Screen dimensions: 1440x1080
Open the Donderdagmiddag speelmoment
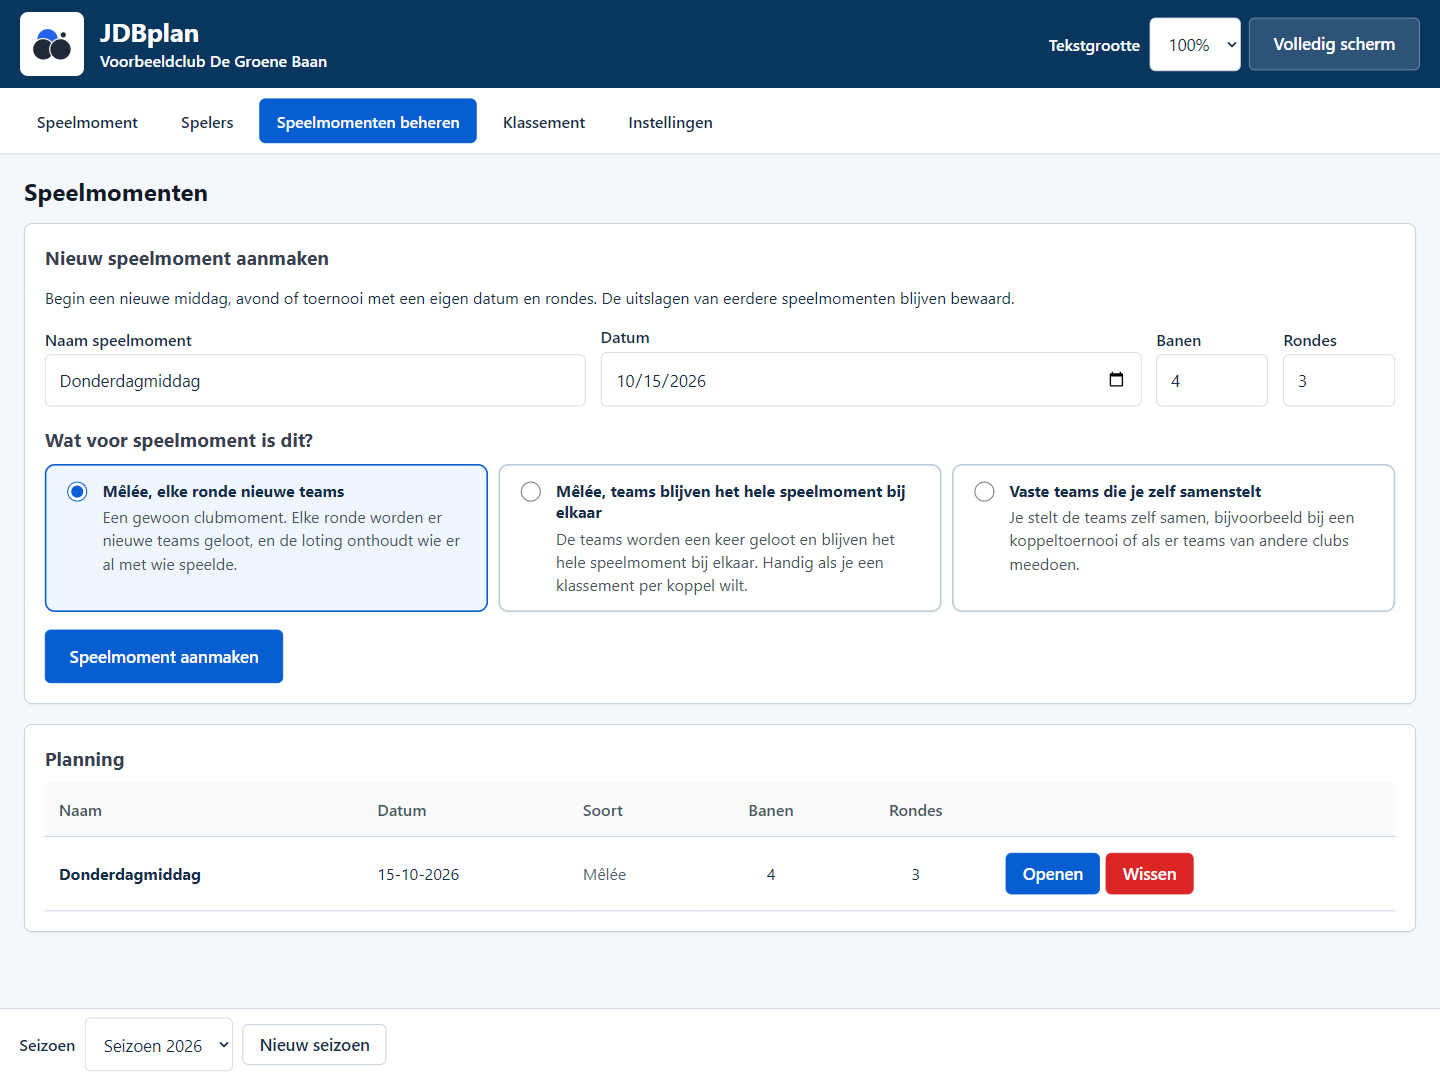[x=1052, y=874]
